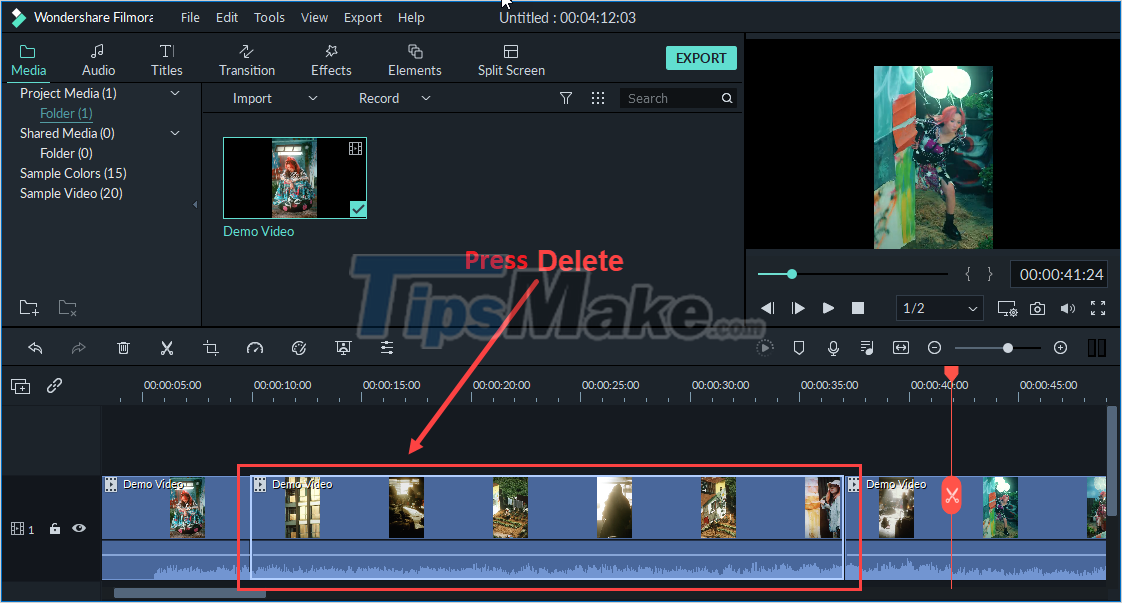The width and height of the screenshot is (1122, 603).
Task: Open the Crop tool
Action: (x=211, y=347)
